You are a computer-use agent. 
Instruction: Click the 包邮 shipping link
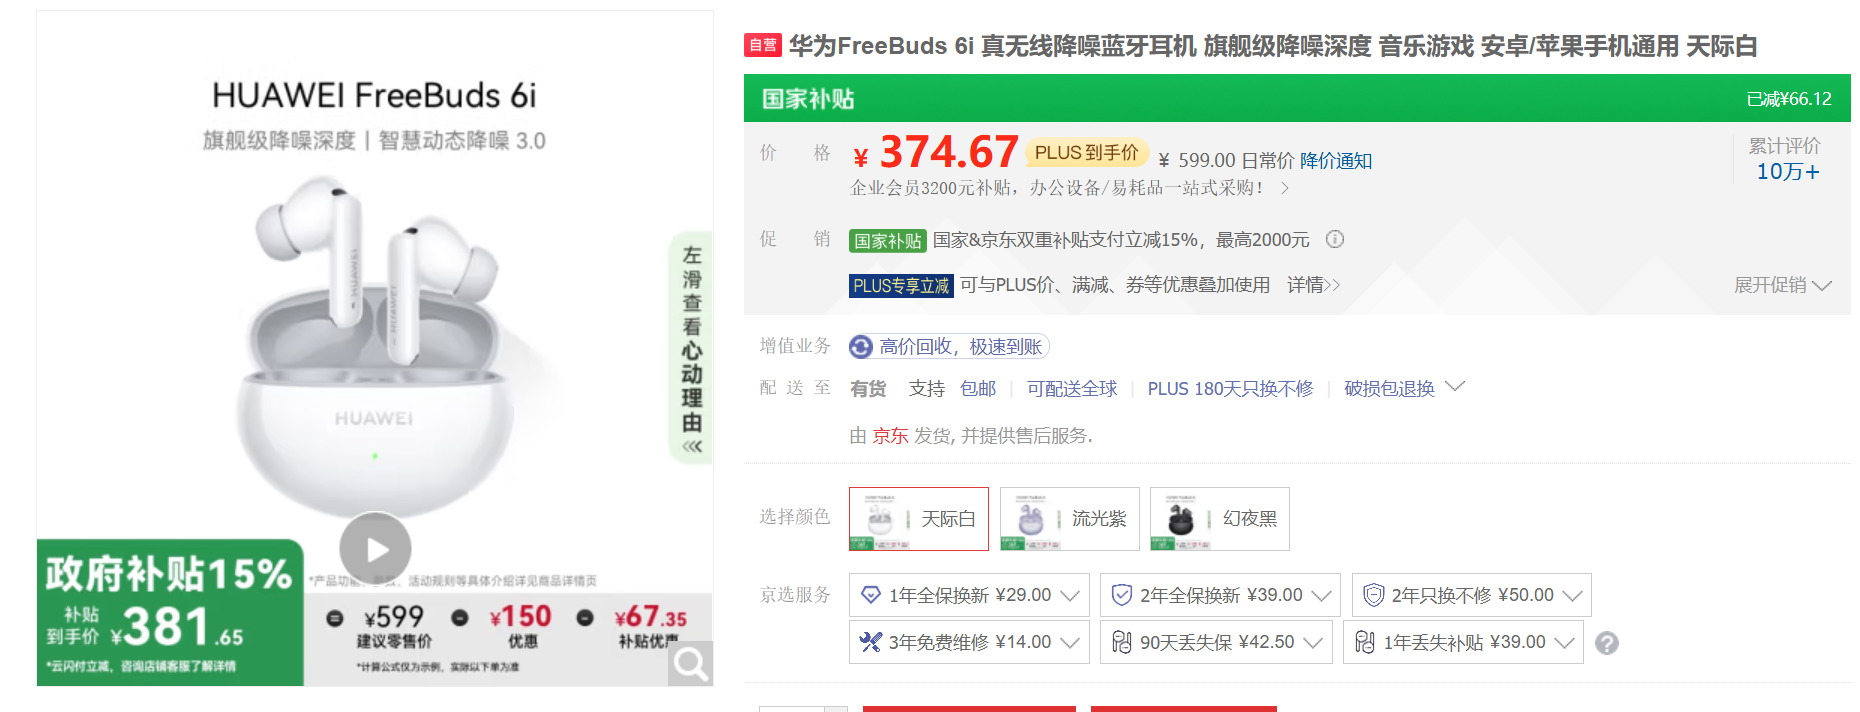point(978,389)
